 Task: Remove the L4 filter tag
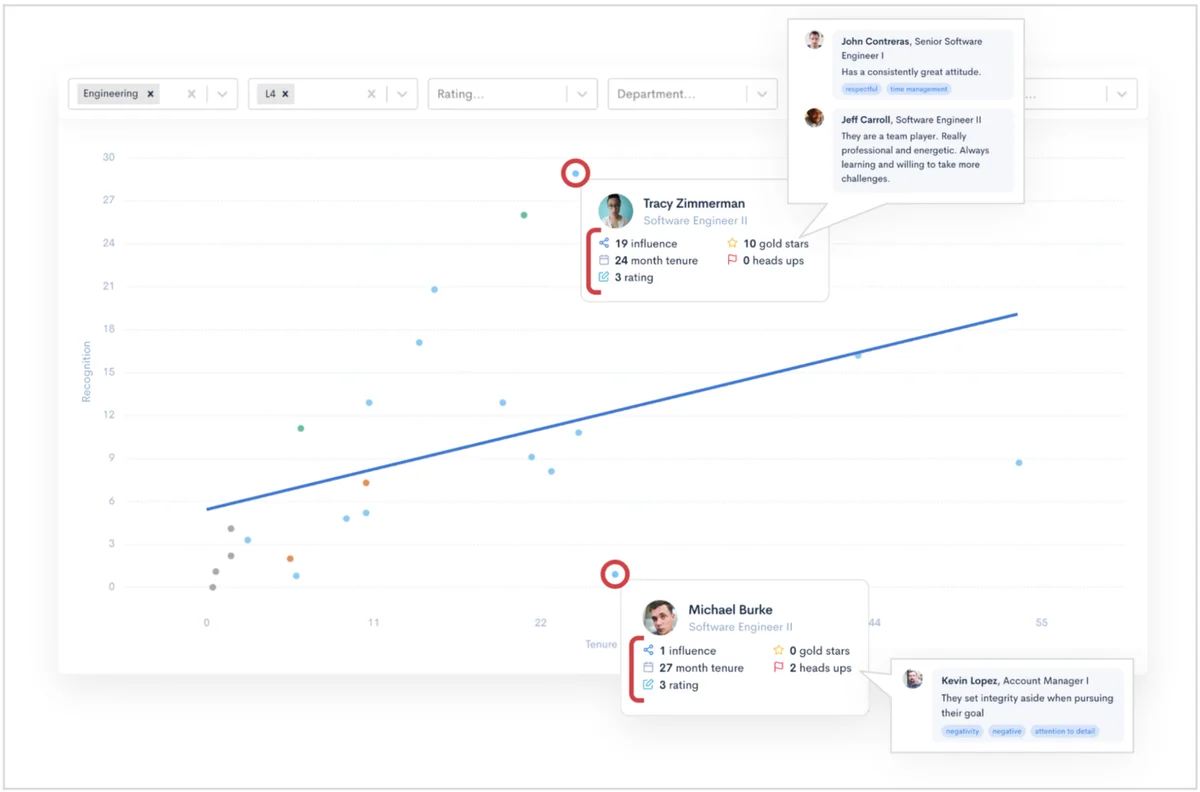(285, 93)
